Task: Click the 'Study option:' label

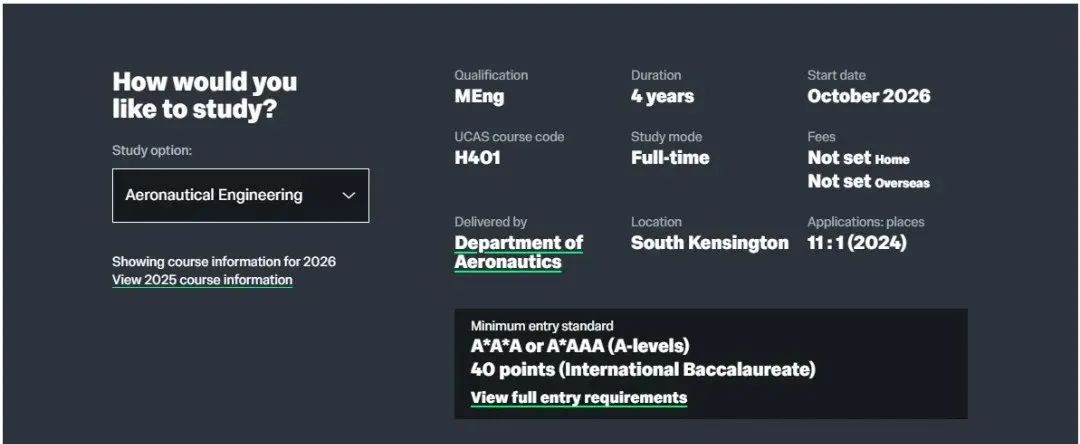Action: coord(152,151)
